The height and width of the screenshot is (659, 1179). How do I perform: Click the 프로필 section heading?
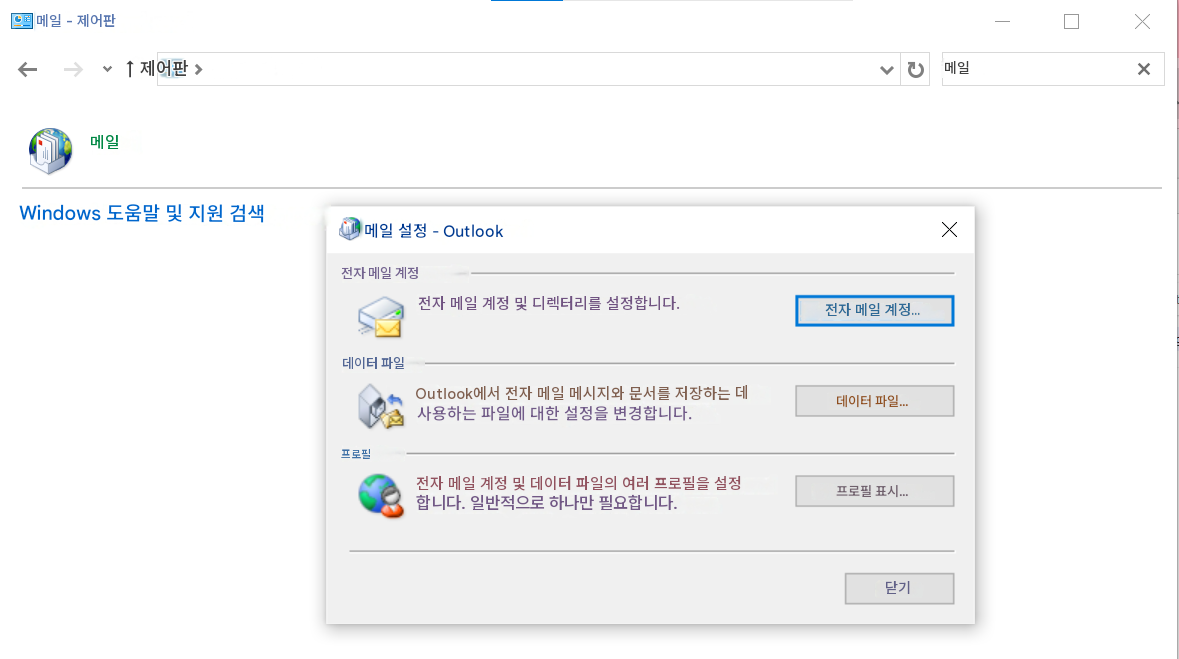pos(356,454)
